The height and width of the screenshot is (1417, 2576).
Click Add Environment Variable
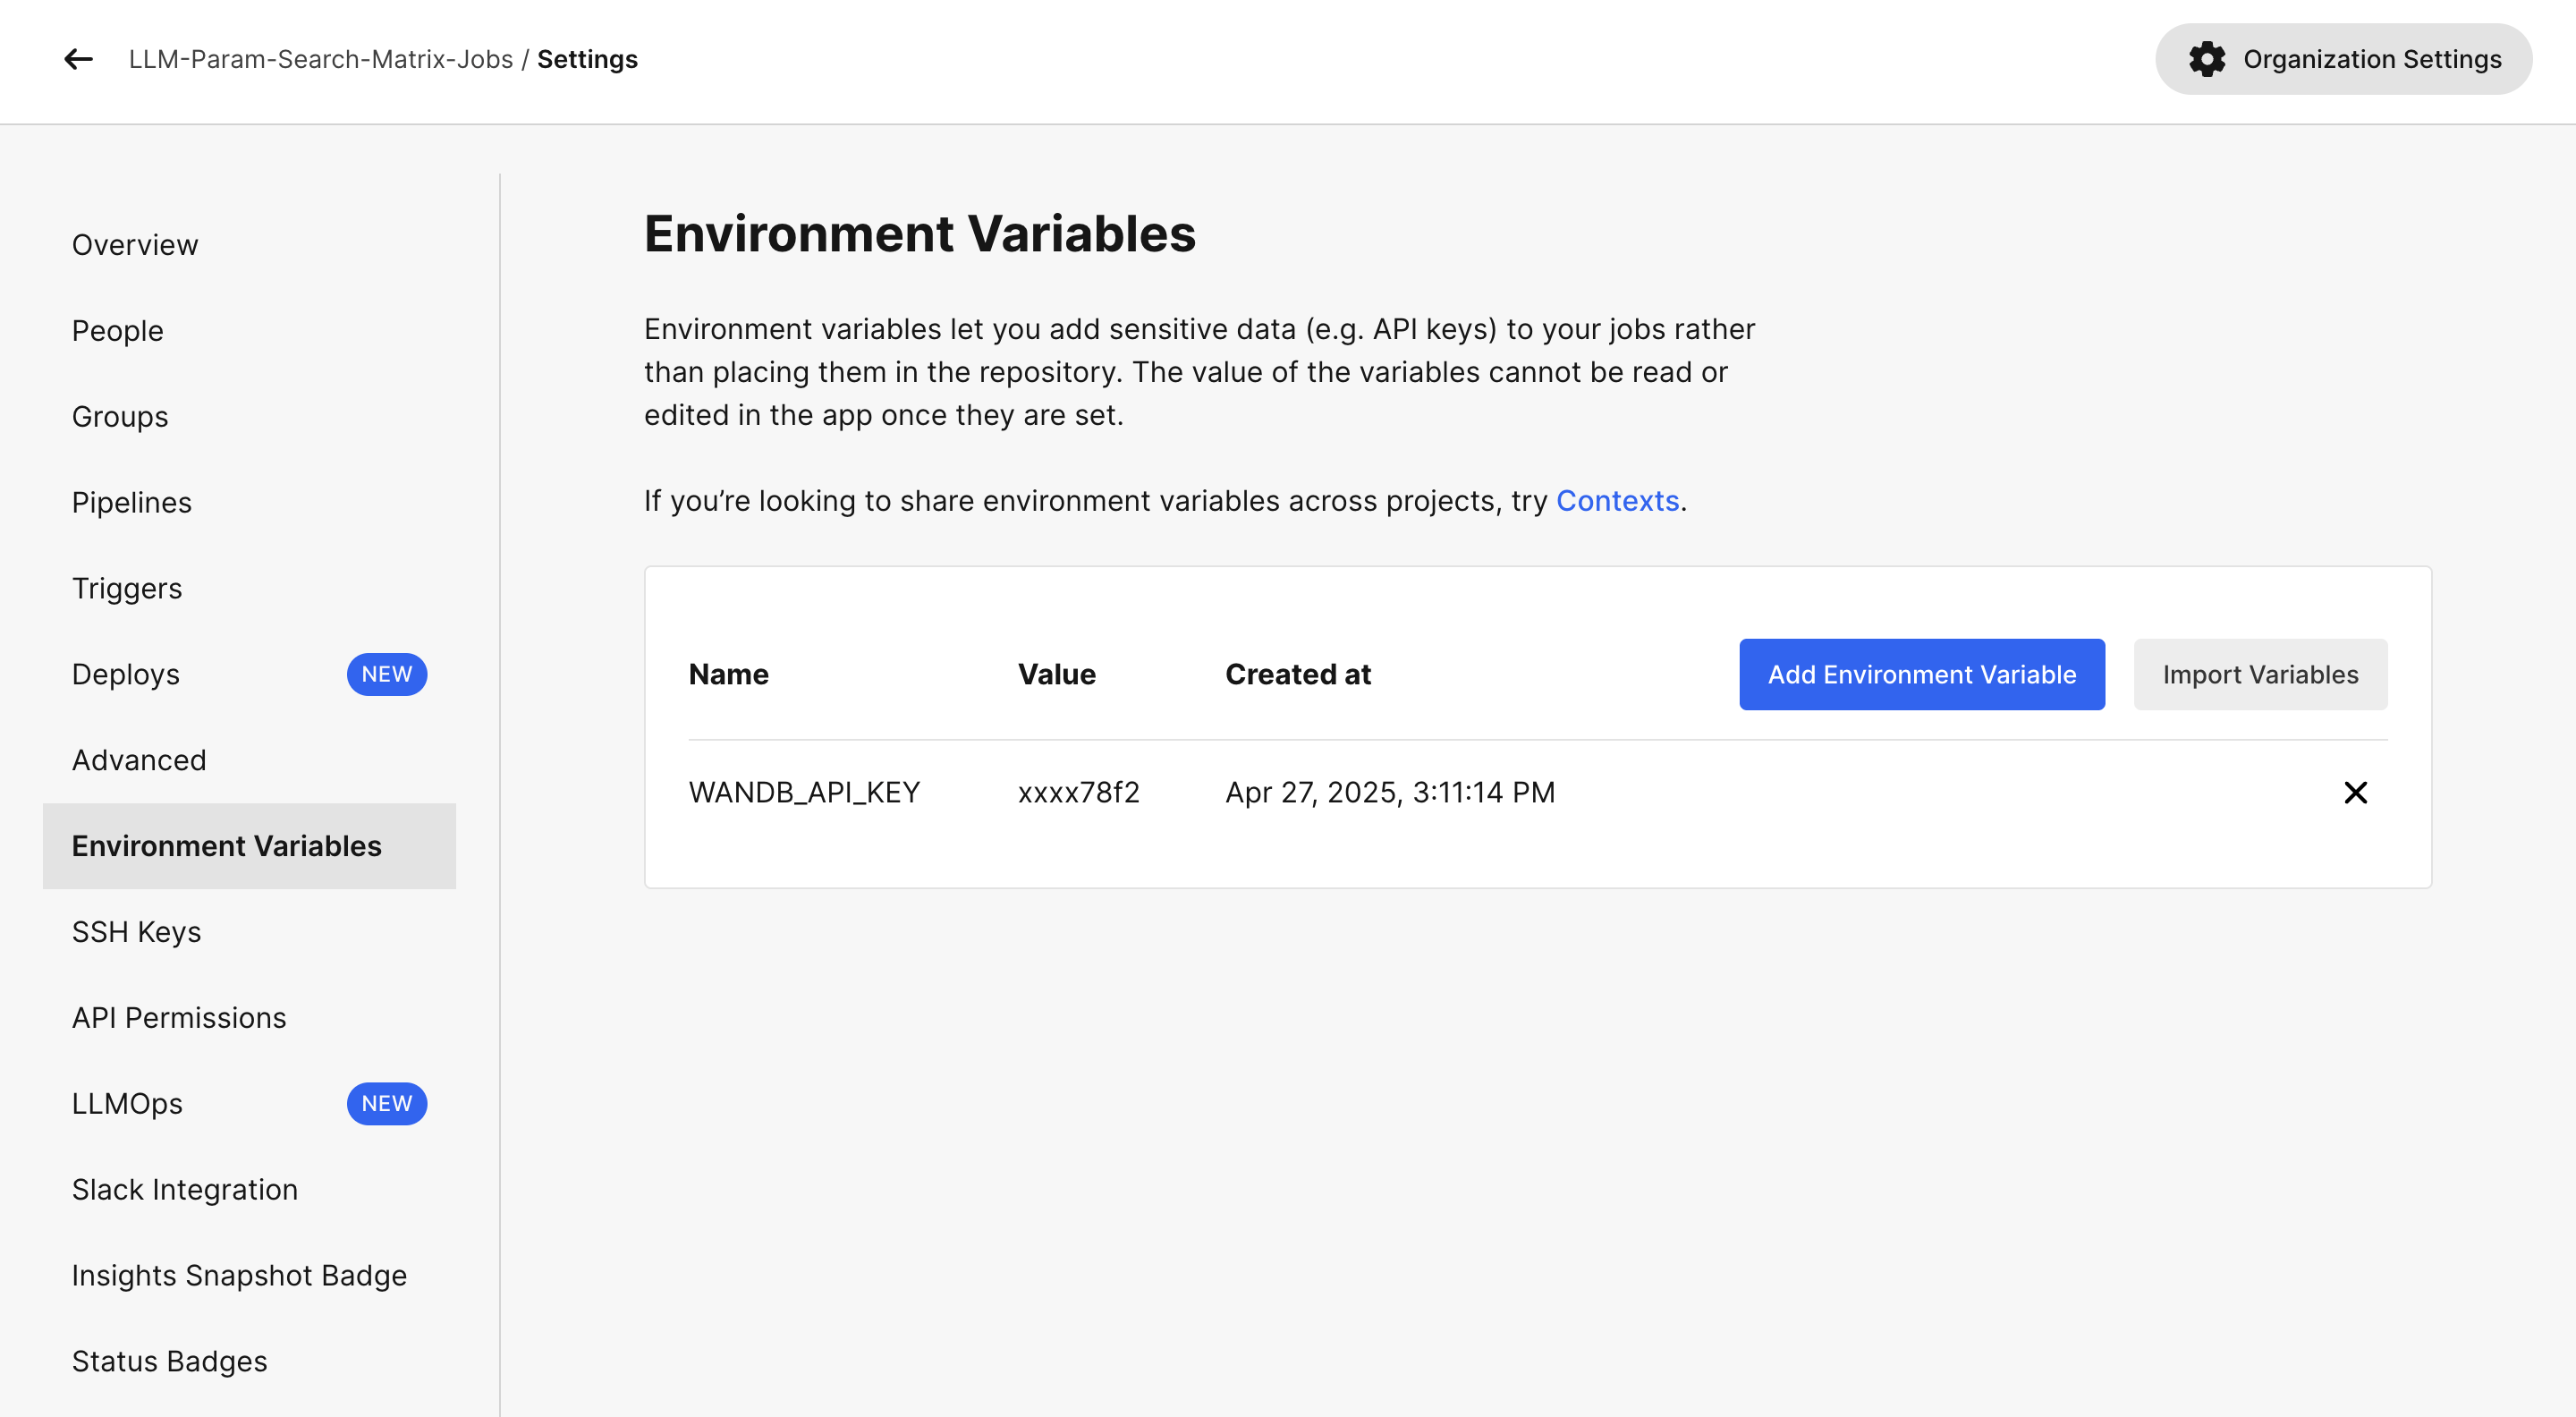(x=1920, y=674)
